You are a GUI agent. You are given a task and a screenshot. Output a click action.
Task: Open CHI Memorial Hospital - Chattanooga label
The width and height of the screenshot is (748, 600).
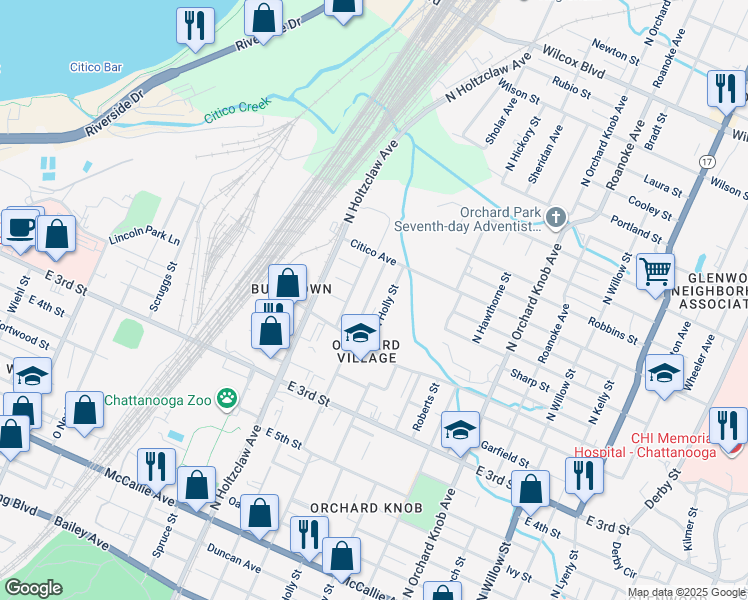[x=645, y=445]
